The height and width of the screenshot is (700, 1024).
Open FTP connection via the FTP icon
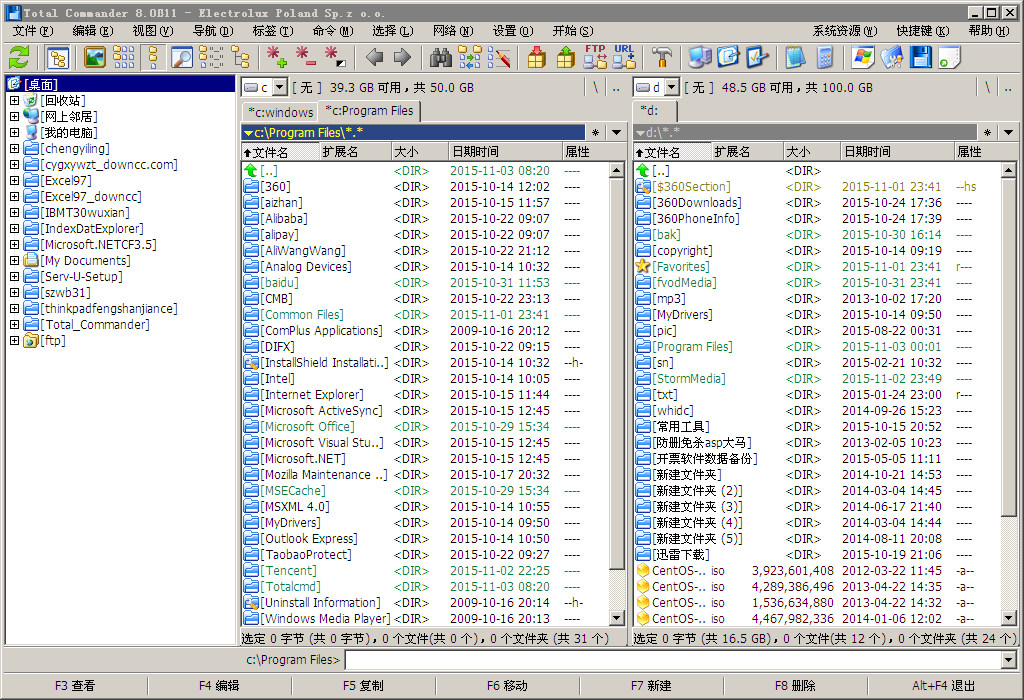click(595, 57)
